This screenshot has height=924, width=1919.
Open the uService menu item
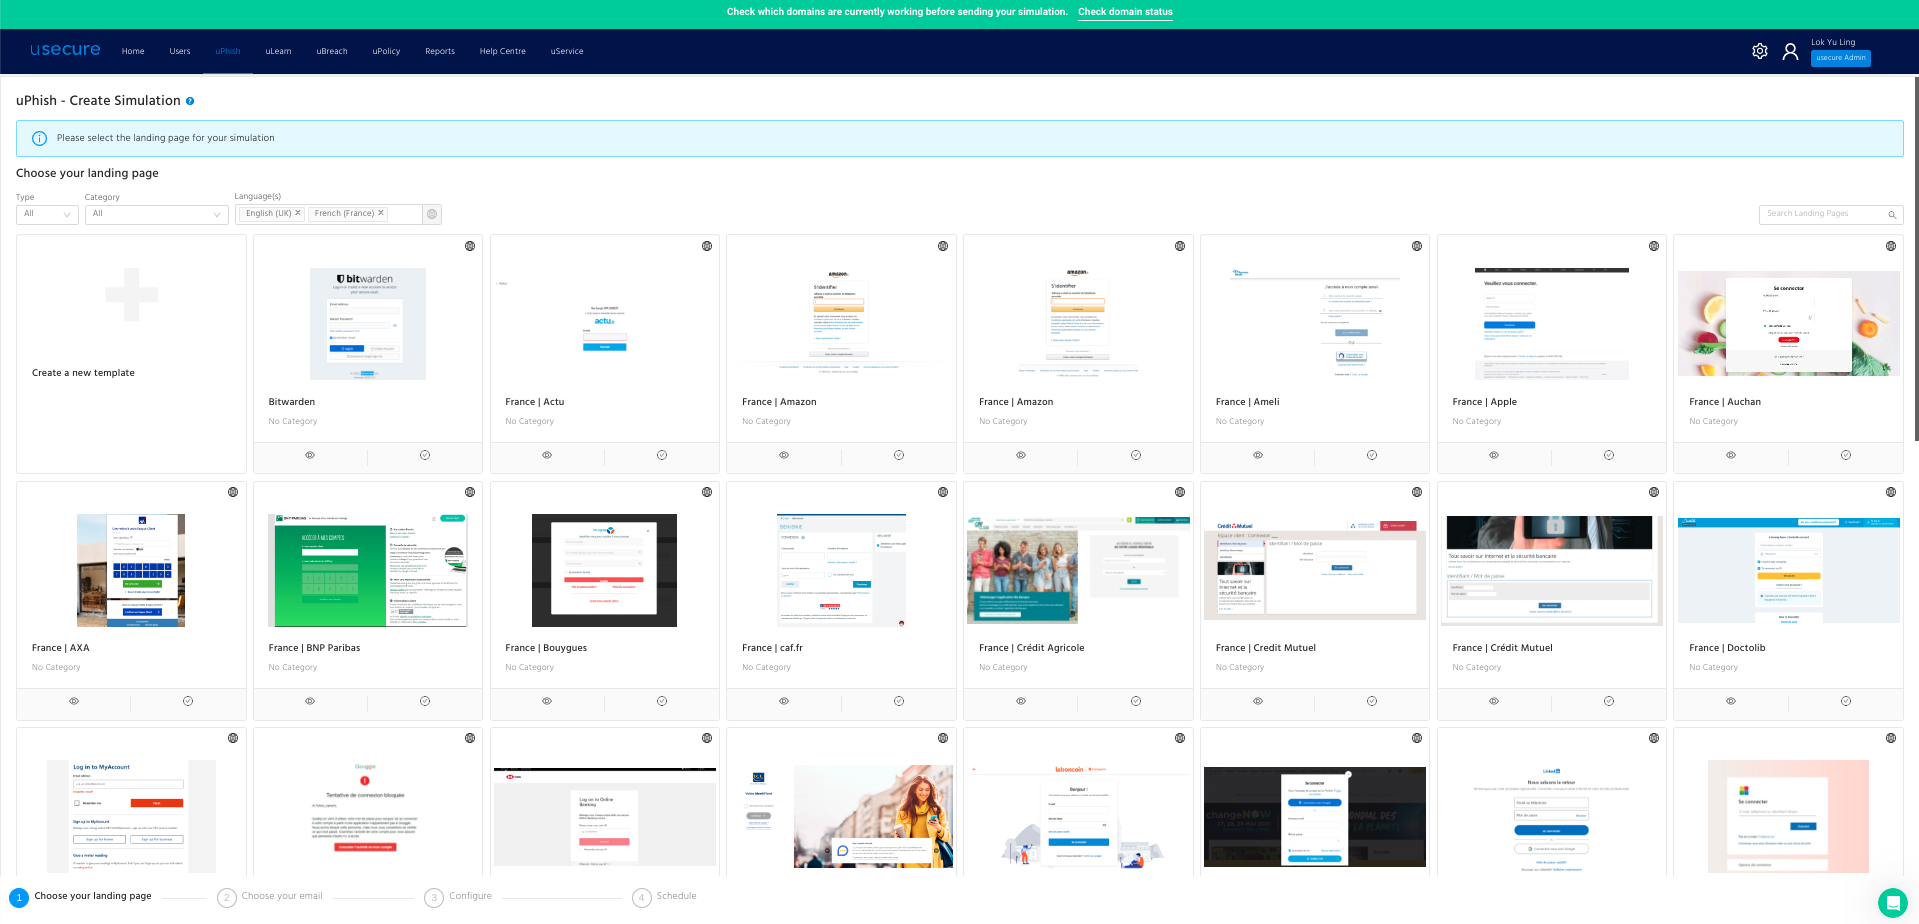(567, 51)
